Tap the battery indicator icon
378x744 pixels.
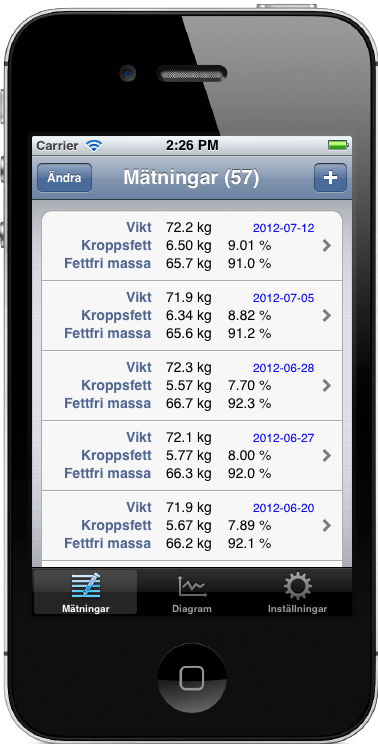tap(339, 145)
